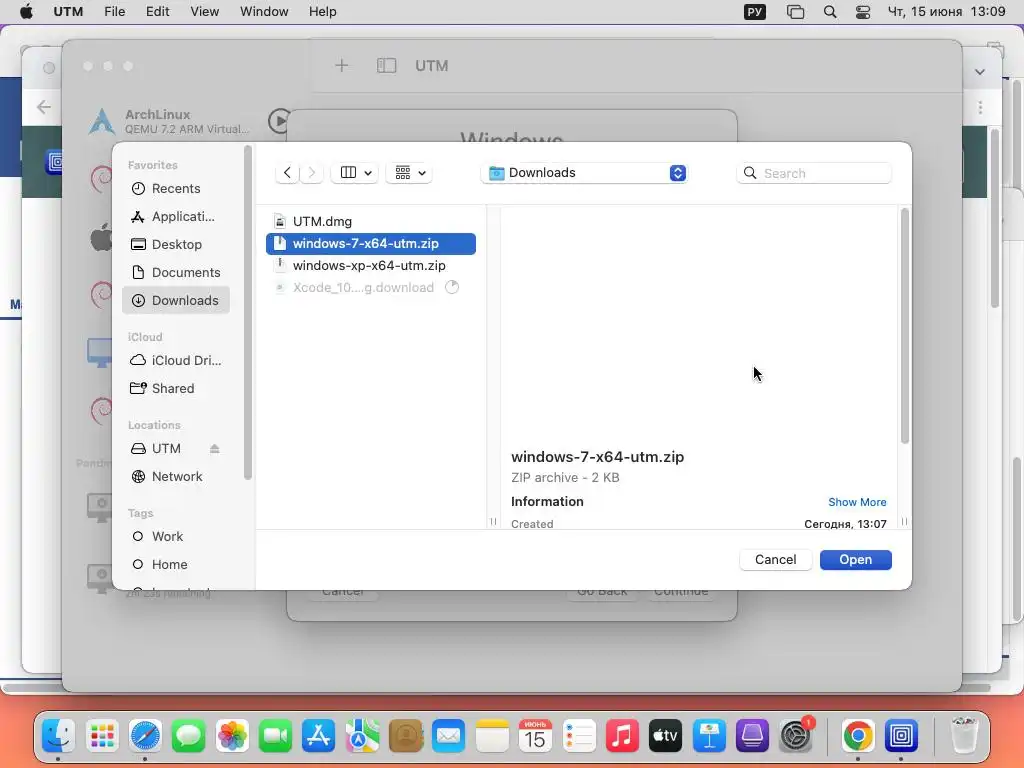Select Home tag in sidebar

[x=176, y=564]
